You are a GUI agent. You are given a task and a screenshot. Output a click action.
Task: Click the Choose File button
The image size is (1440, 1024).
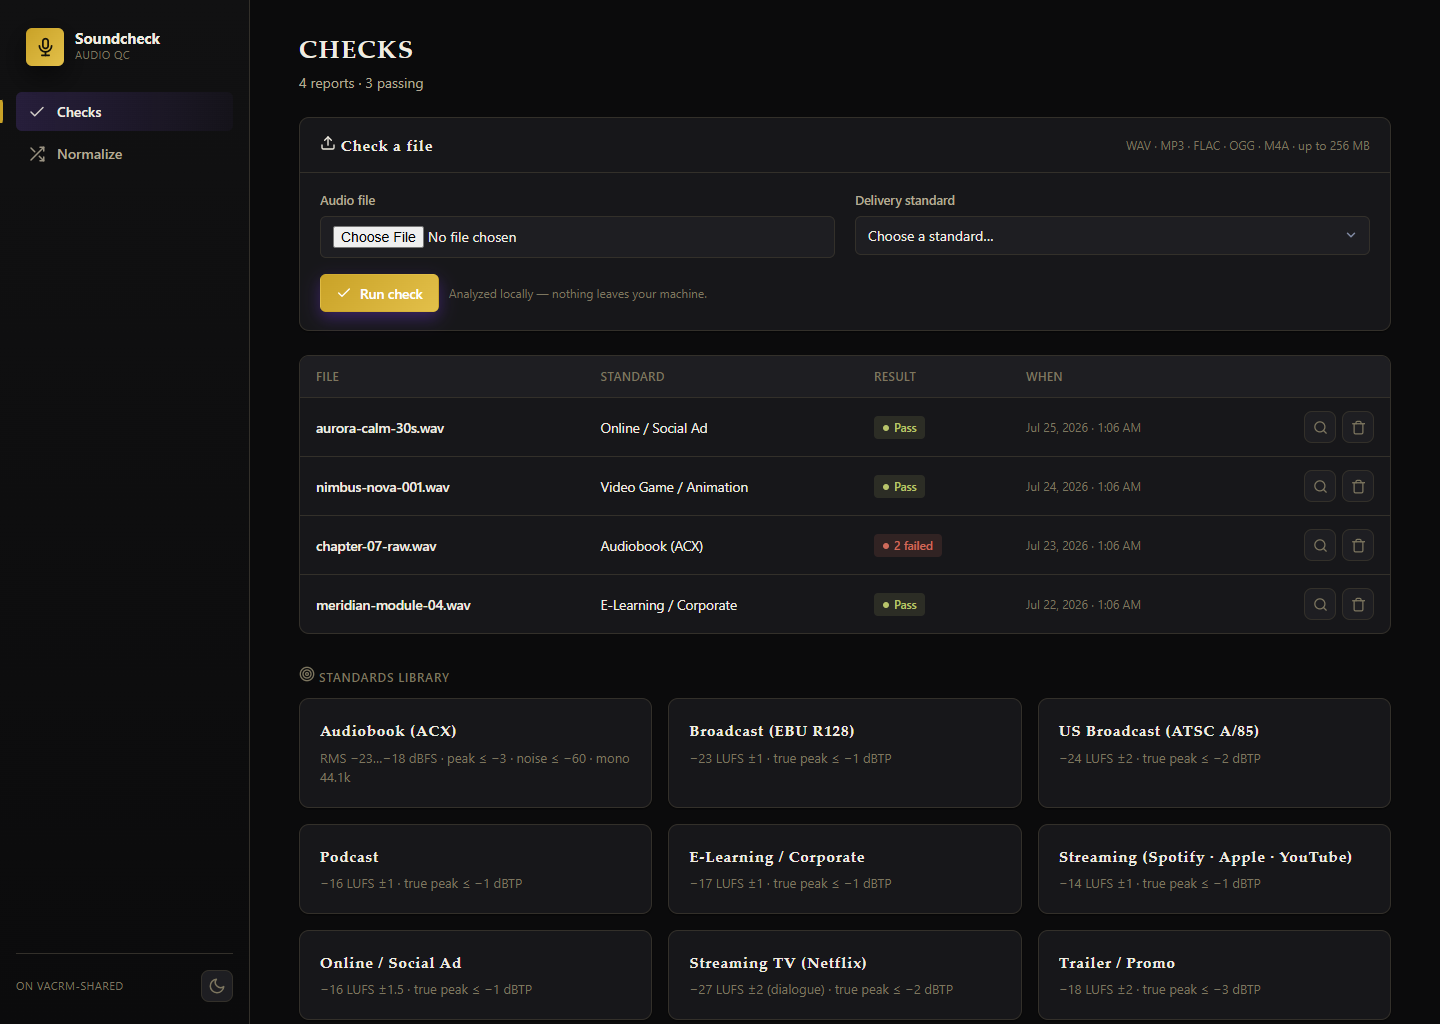[378, 237]
